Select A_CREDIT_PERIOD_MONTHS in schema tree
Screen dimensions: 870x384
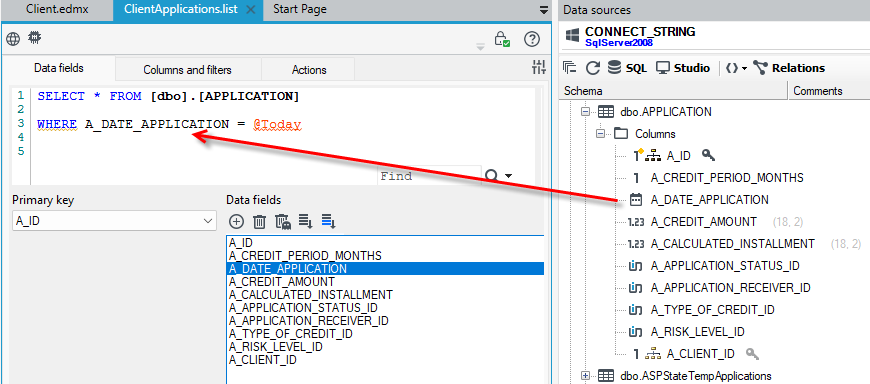click(x=727, y=178)
